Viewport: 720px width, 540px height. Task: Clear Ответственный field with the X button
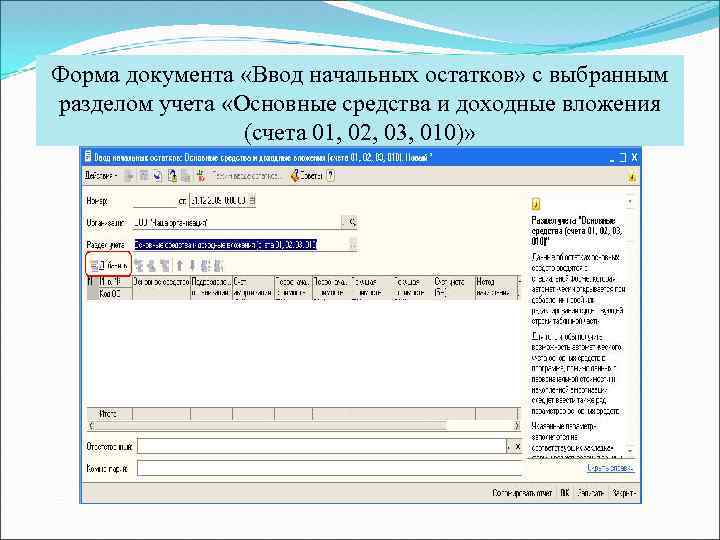tap(518, 446)
